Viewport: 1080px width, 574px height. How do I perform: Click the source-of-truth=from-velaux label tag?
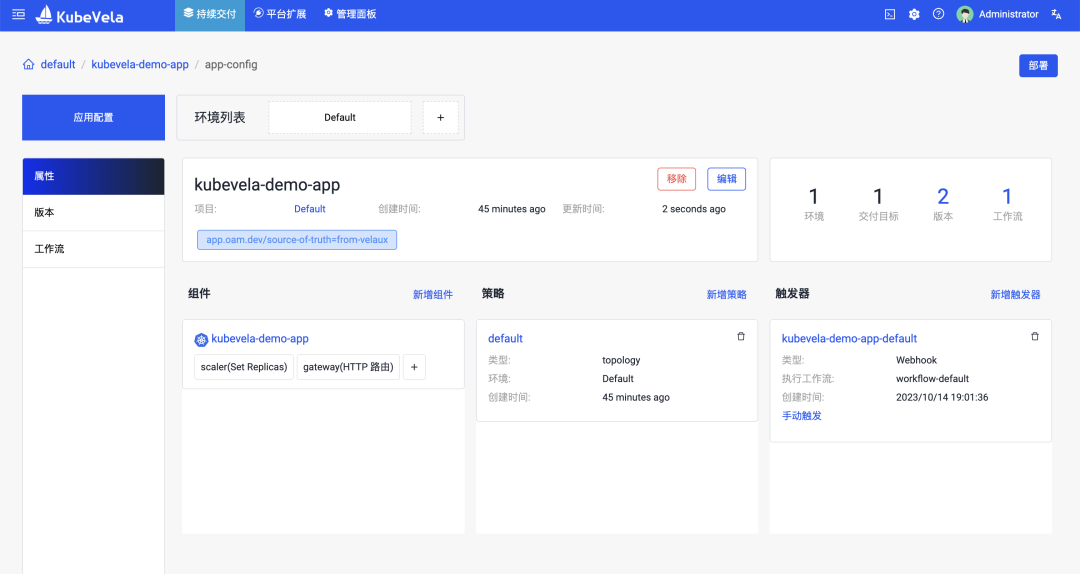click(297, 240)
